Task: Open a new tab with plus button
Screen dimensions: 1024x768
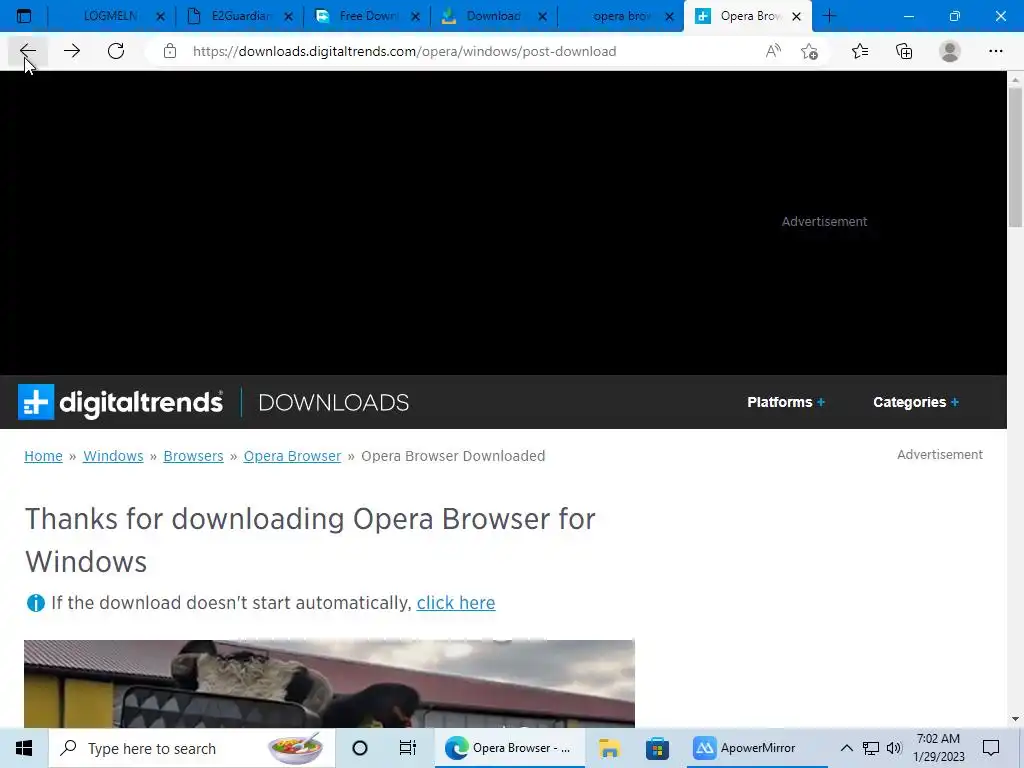Action: click(x=829, y=16)
